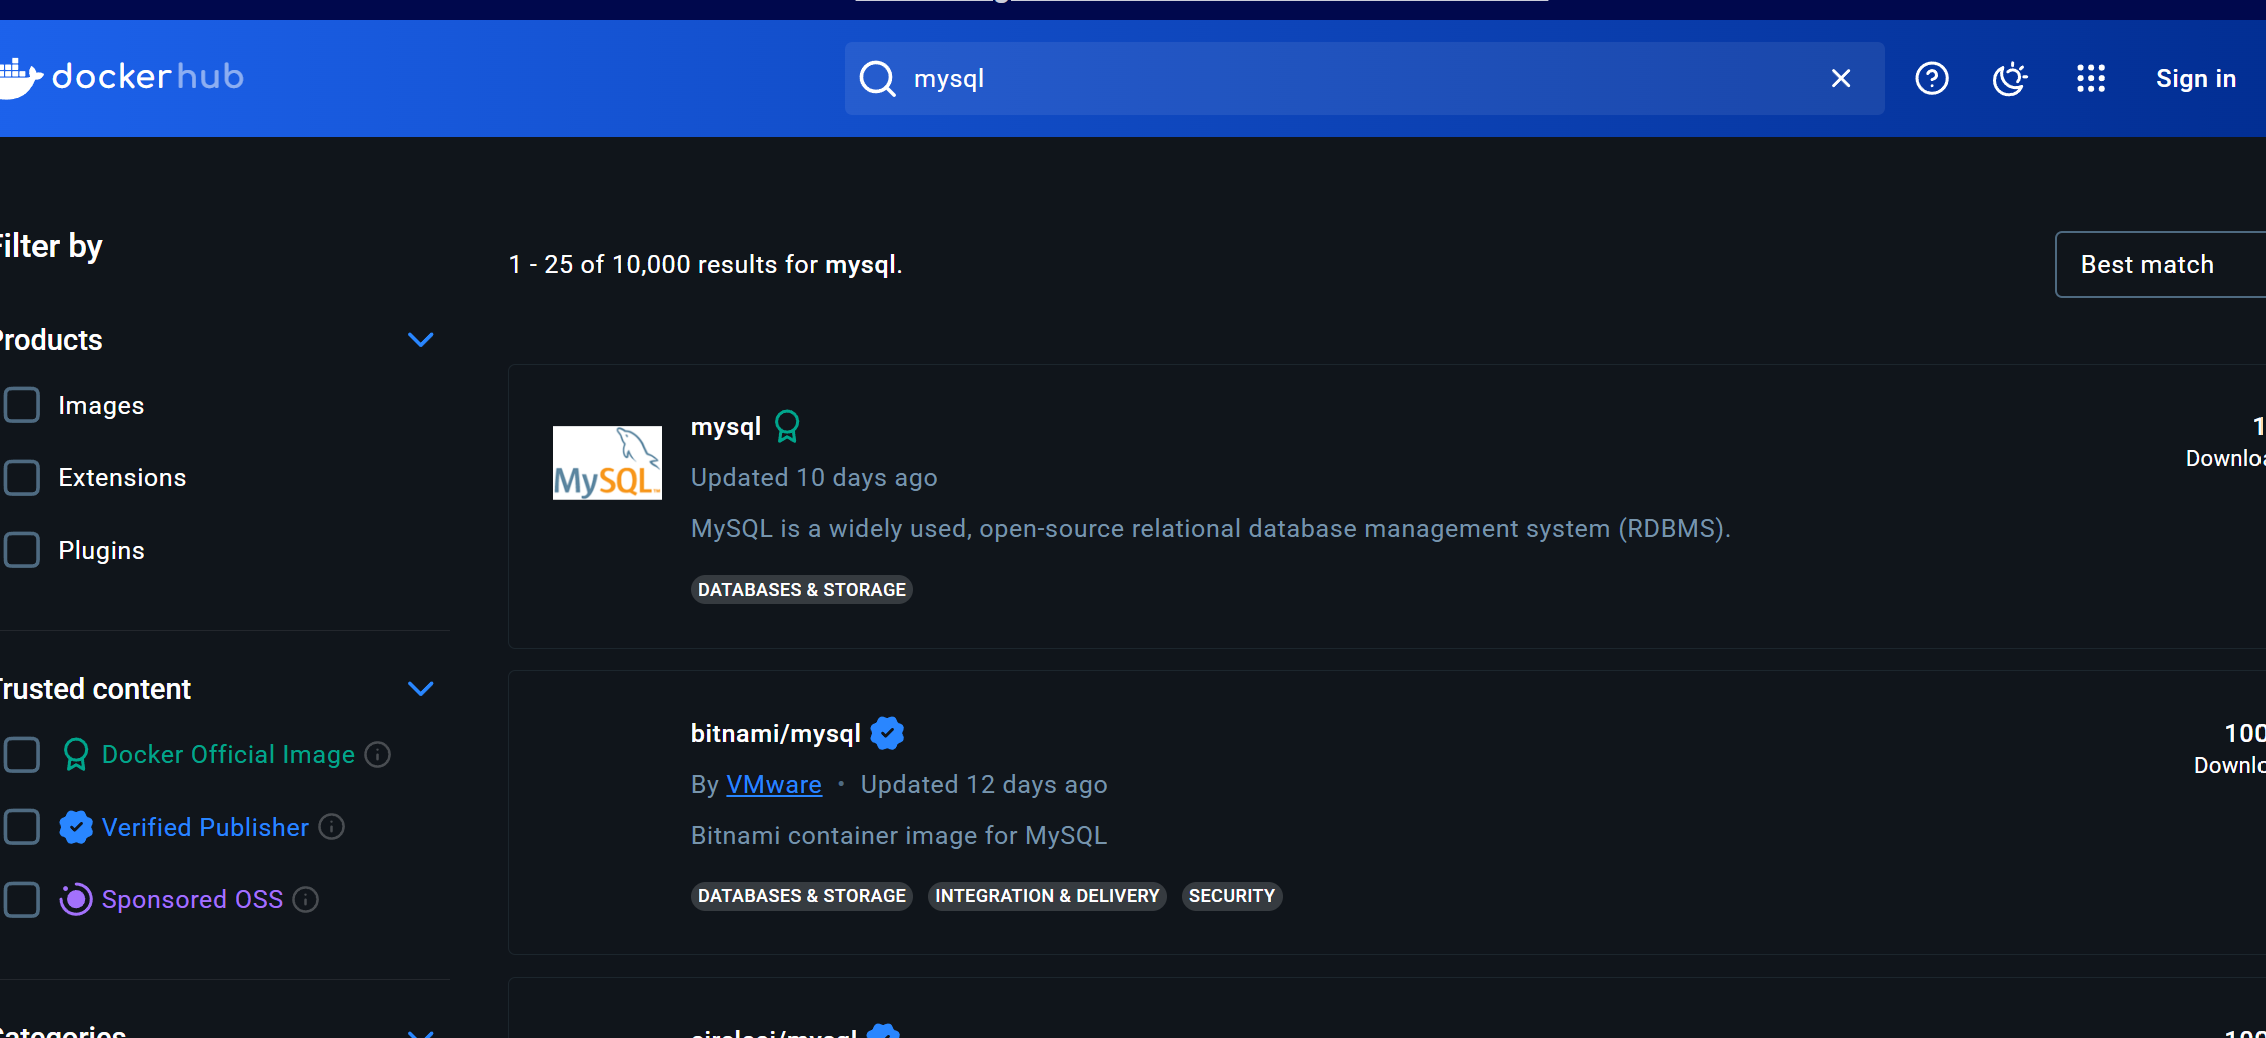Click the '1 - 25 of 10,000 results' text

[x=705, y=264]
